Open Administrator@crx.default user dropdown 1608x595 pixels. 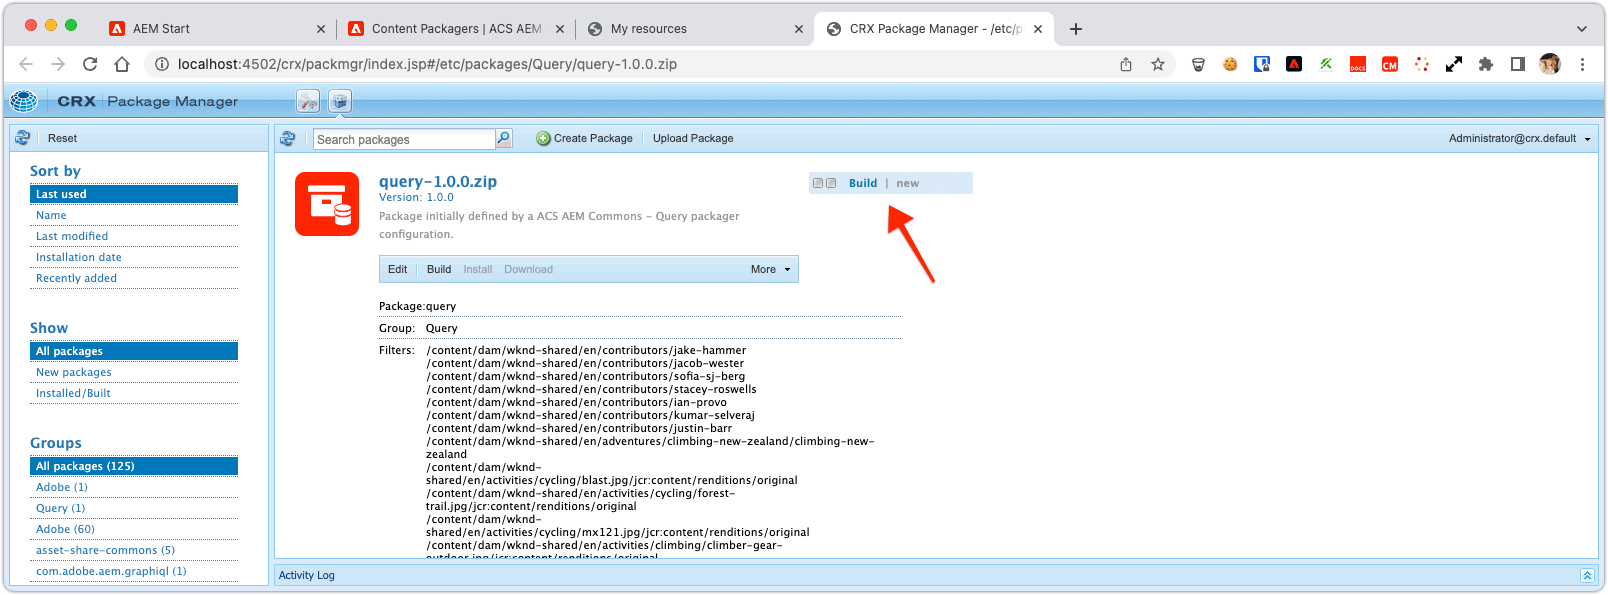1519,138
